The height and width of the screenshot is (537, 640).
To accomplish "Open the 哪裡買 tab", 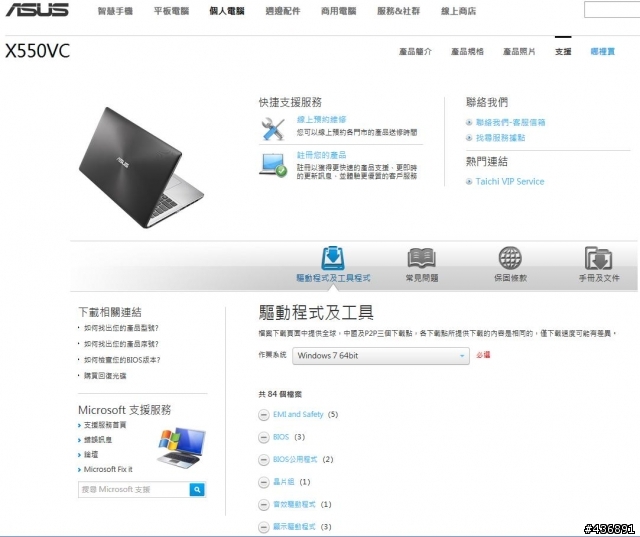I will coord(602,51).
